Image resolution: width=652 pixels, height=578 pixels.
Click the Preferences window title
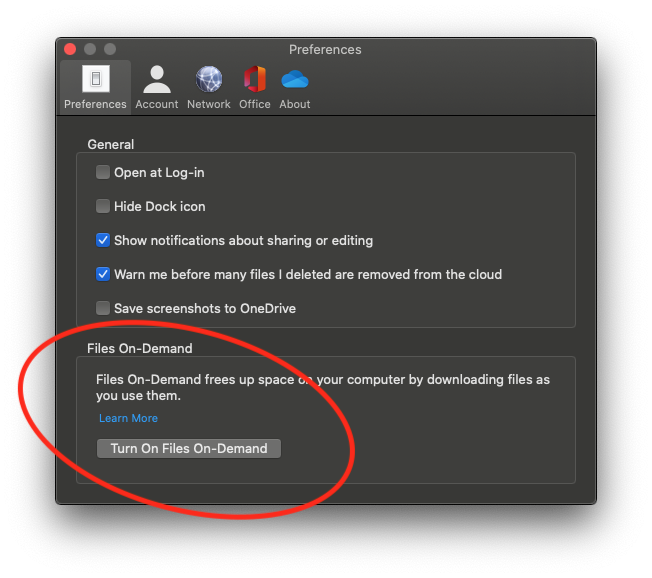(325, 49)
